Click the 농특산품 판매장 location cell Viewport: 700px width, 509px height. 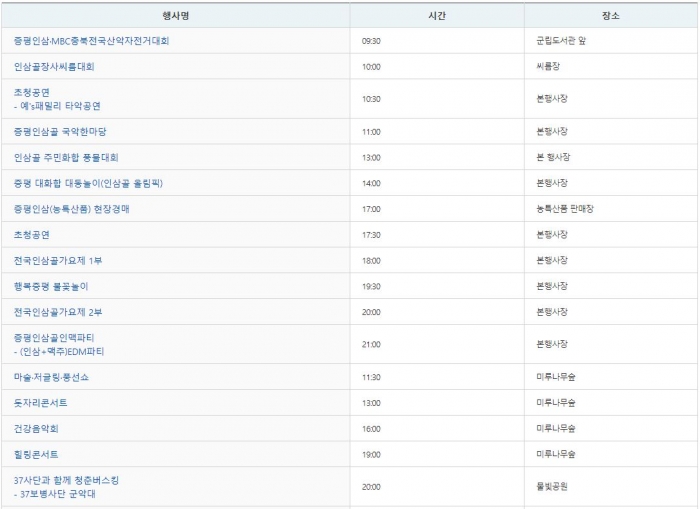pyautogui.click(x=565, y=209)
